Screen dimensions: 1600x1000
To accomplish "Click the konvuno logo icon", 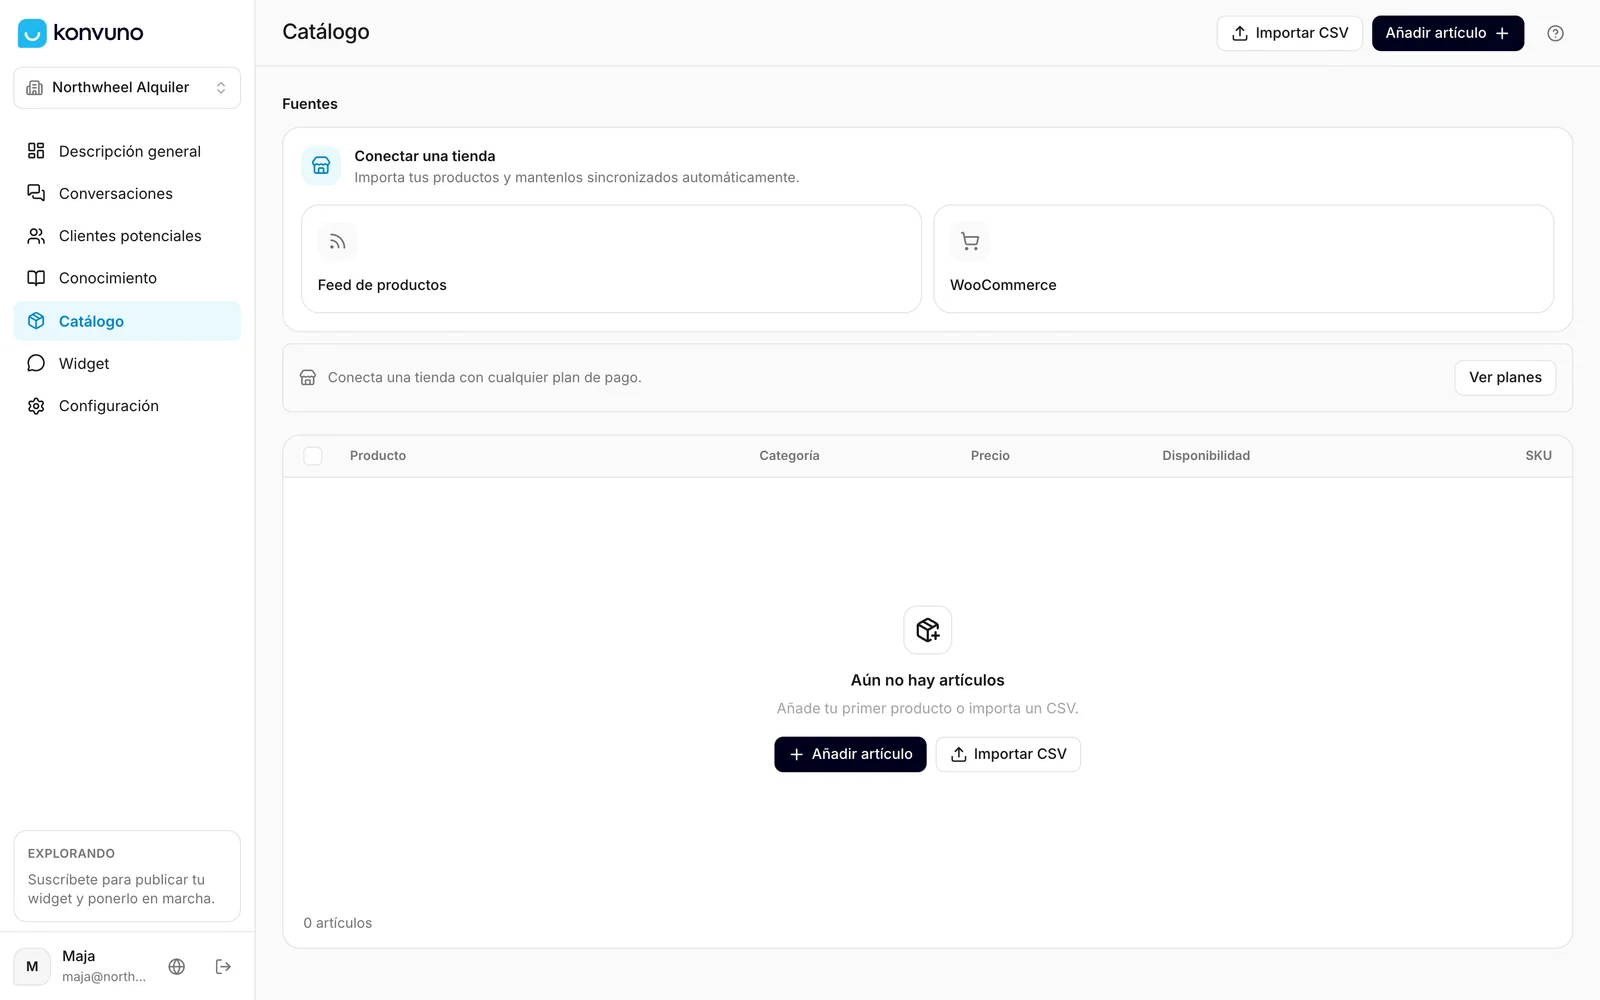I will 32,33.
